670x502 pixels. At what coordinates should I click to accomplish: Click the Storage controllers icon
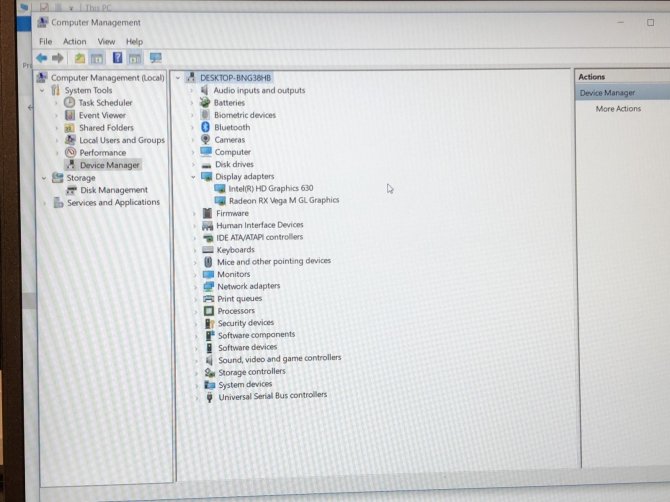coord(209,372)
